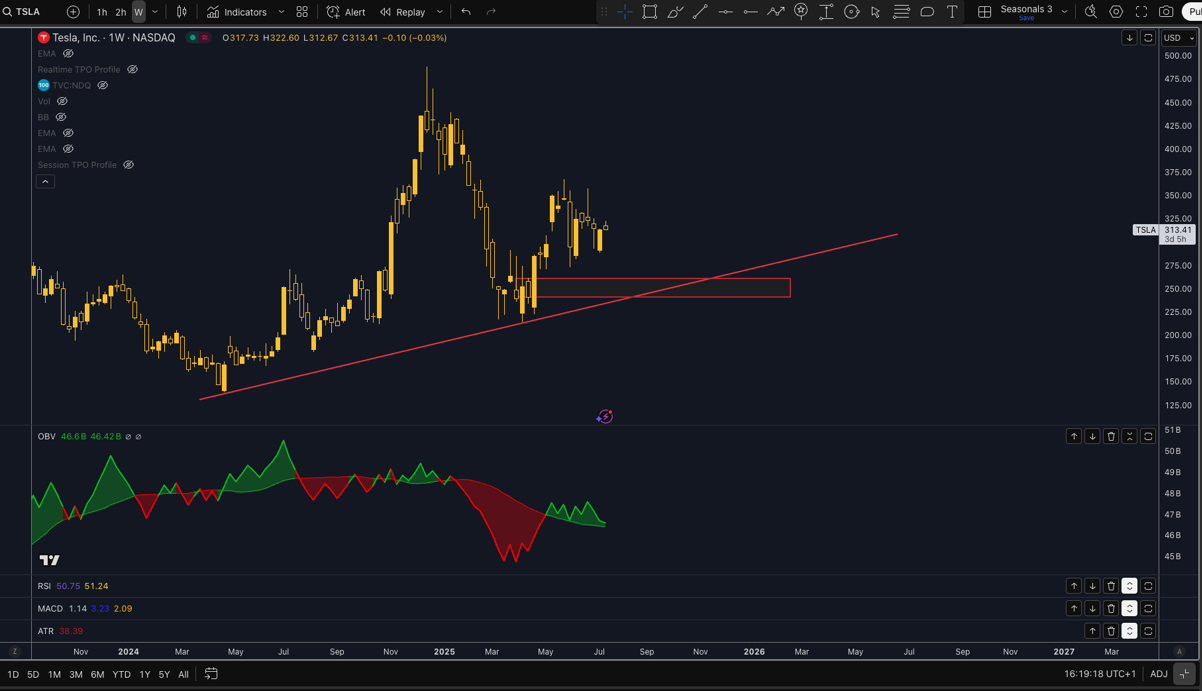
Task: Save the Seasonals 3 layout
Action: coord(1026,18)
